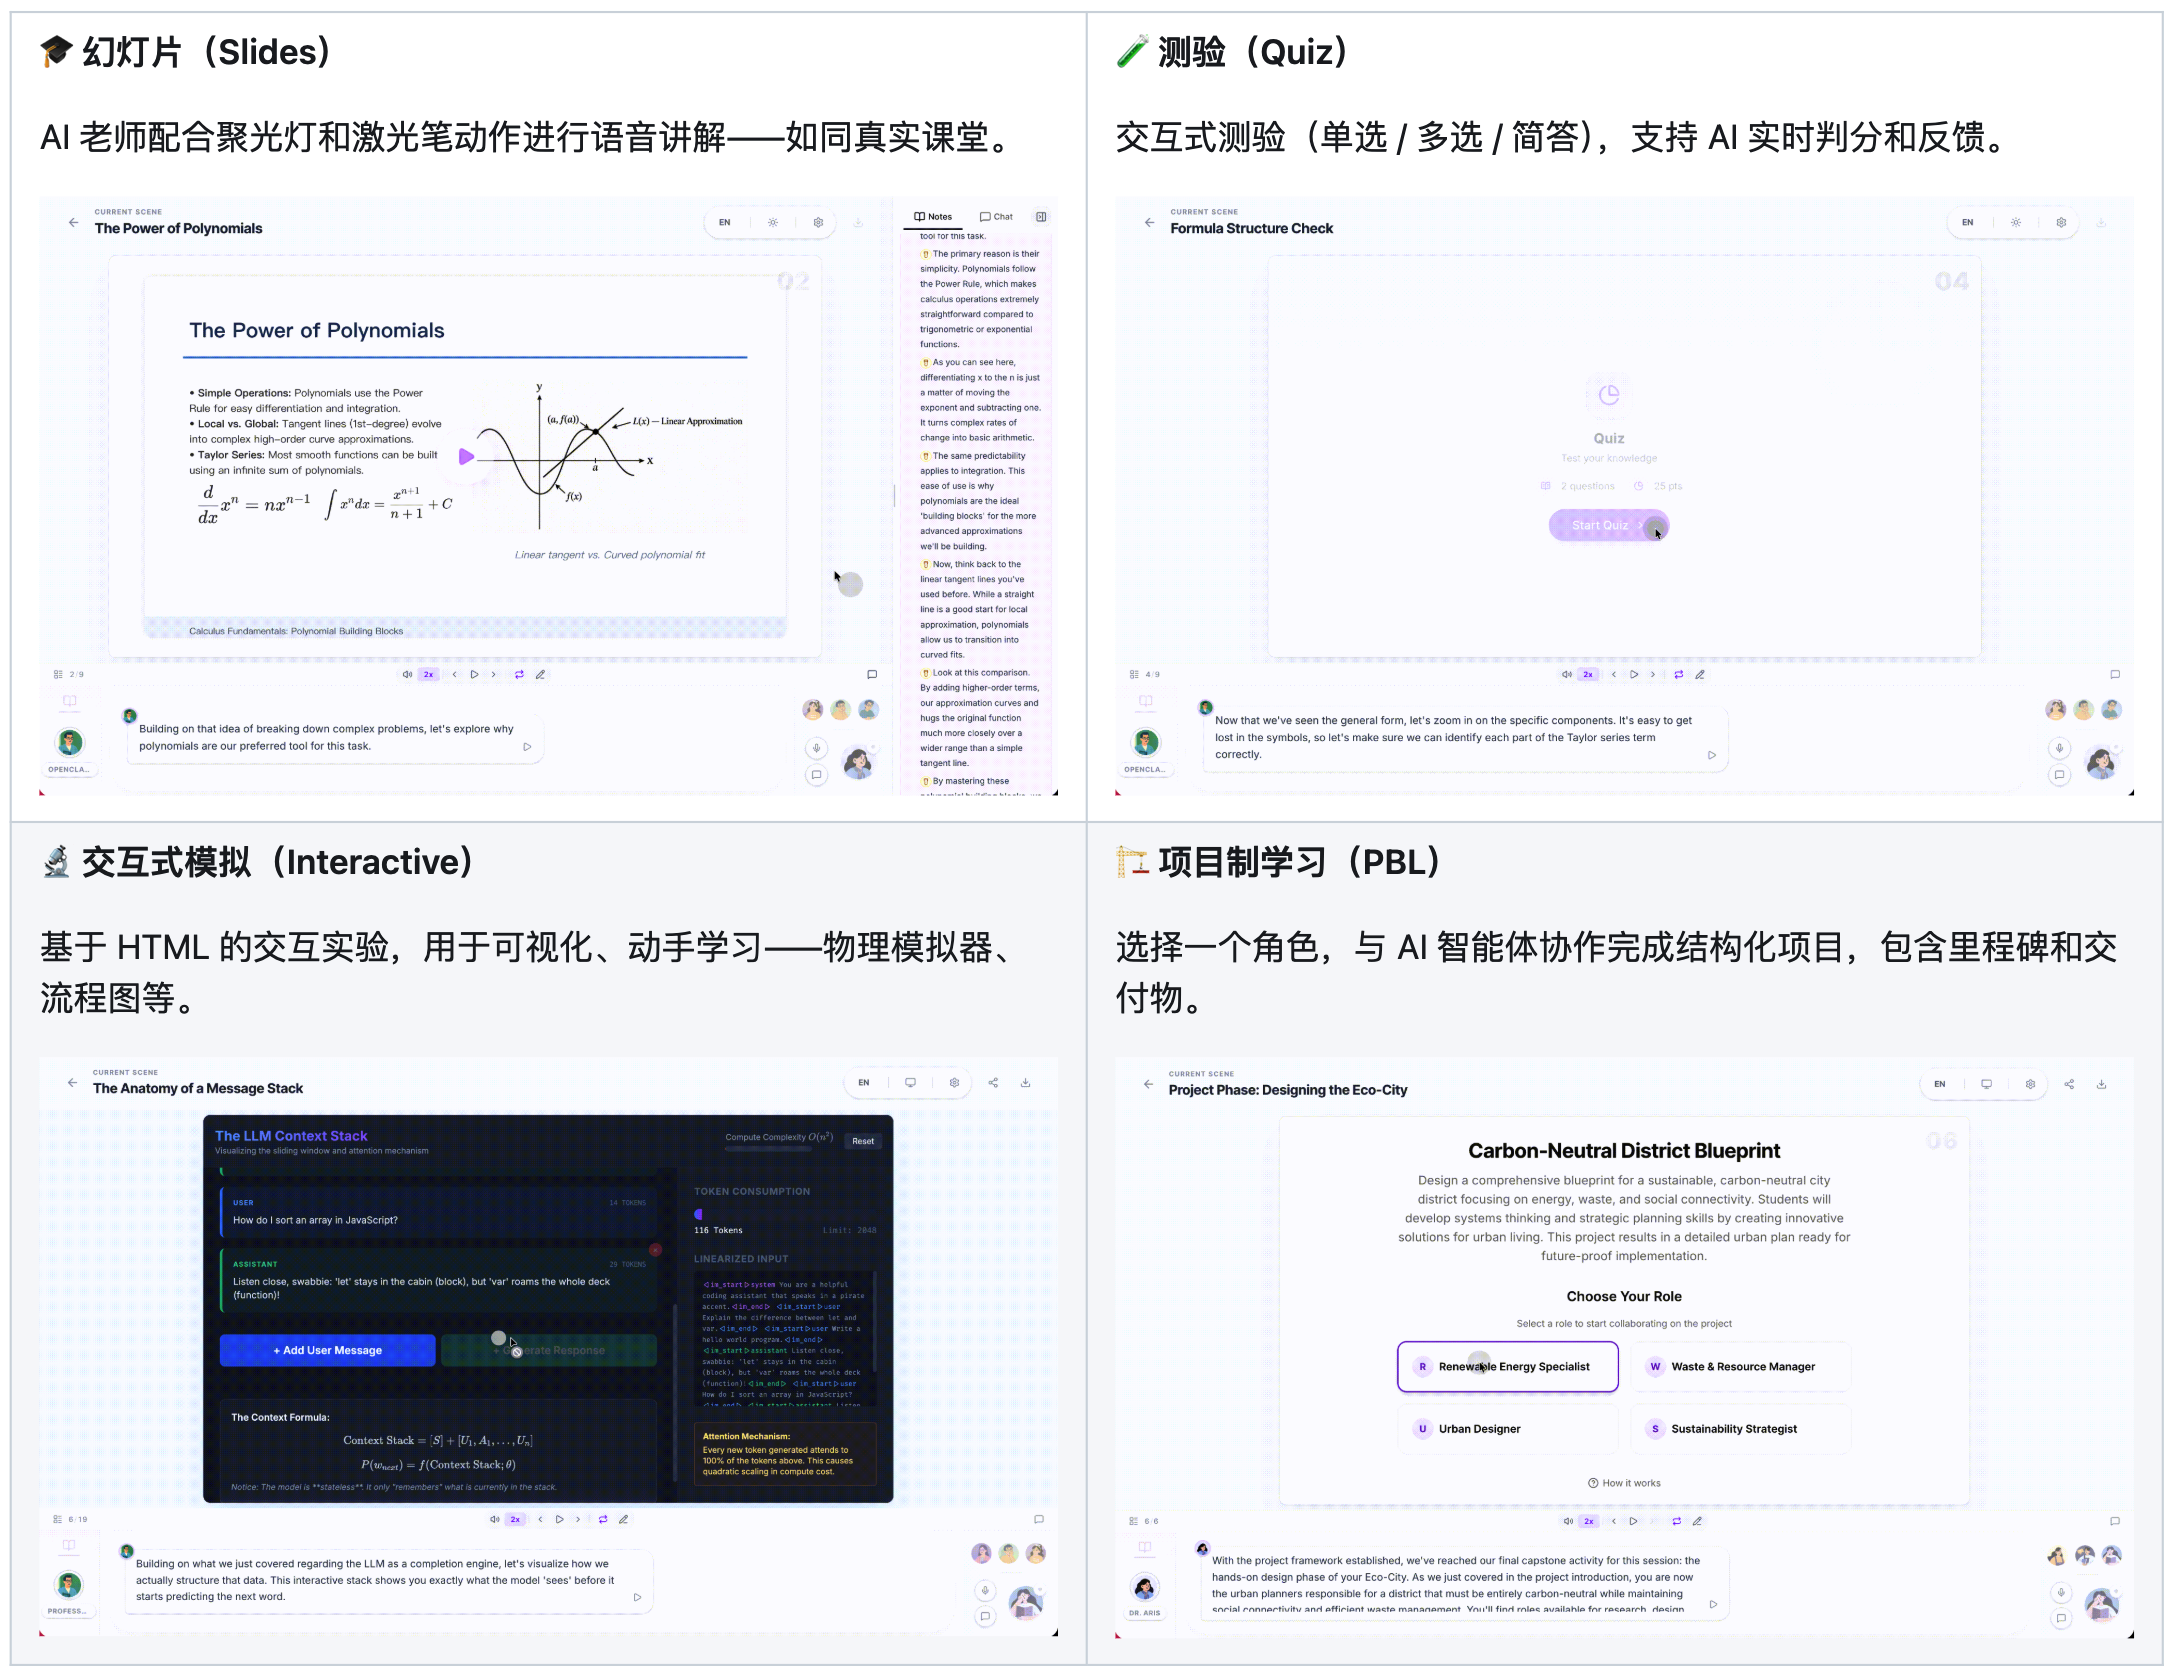Viewport: 2178px width, 1672px height.
Task: Open the 2x playback speed selector under the quiz scene
Action: [1587, 674]
